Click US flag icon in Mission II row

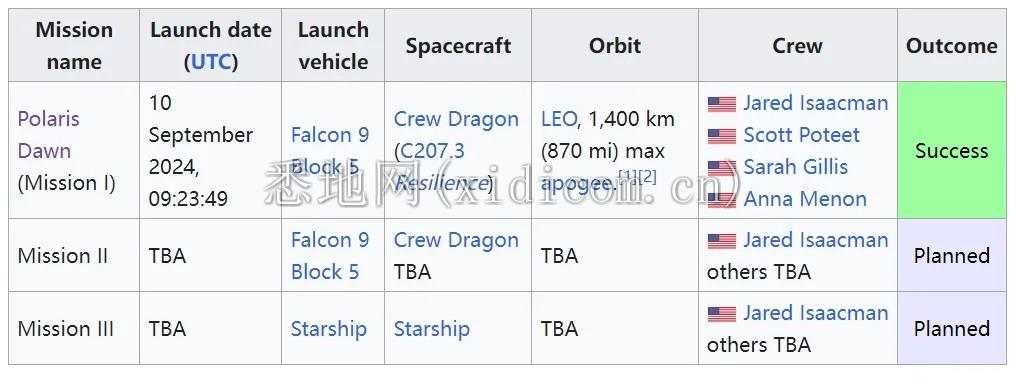[722, 241]
